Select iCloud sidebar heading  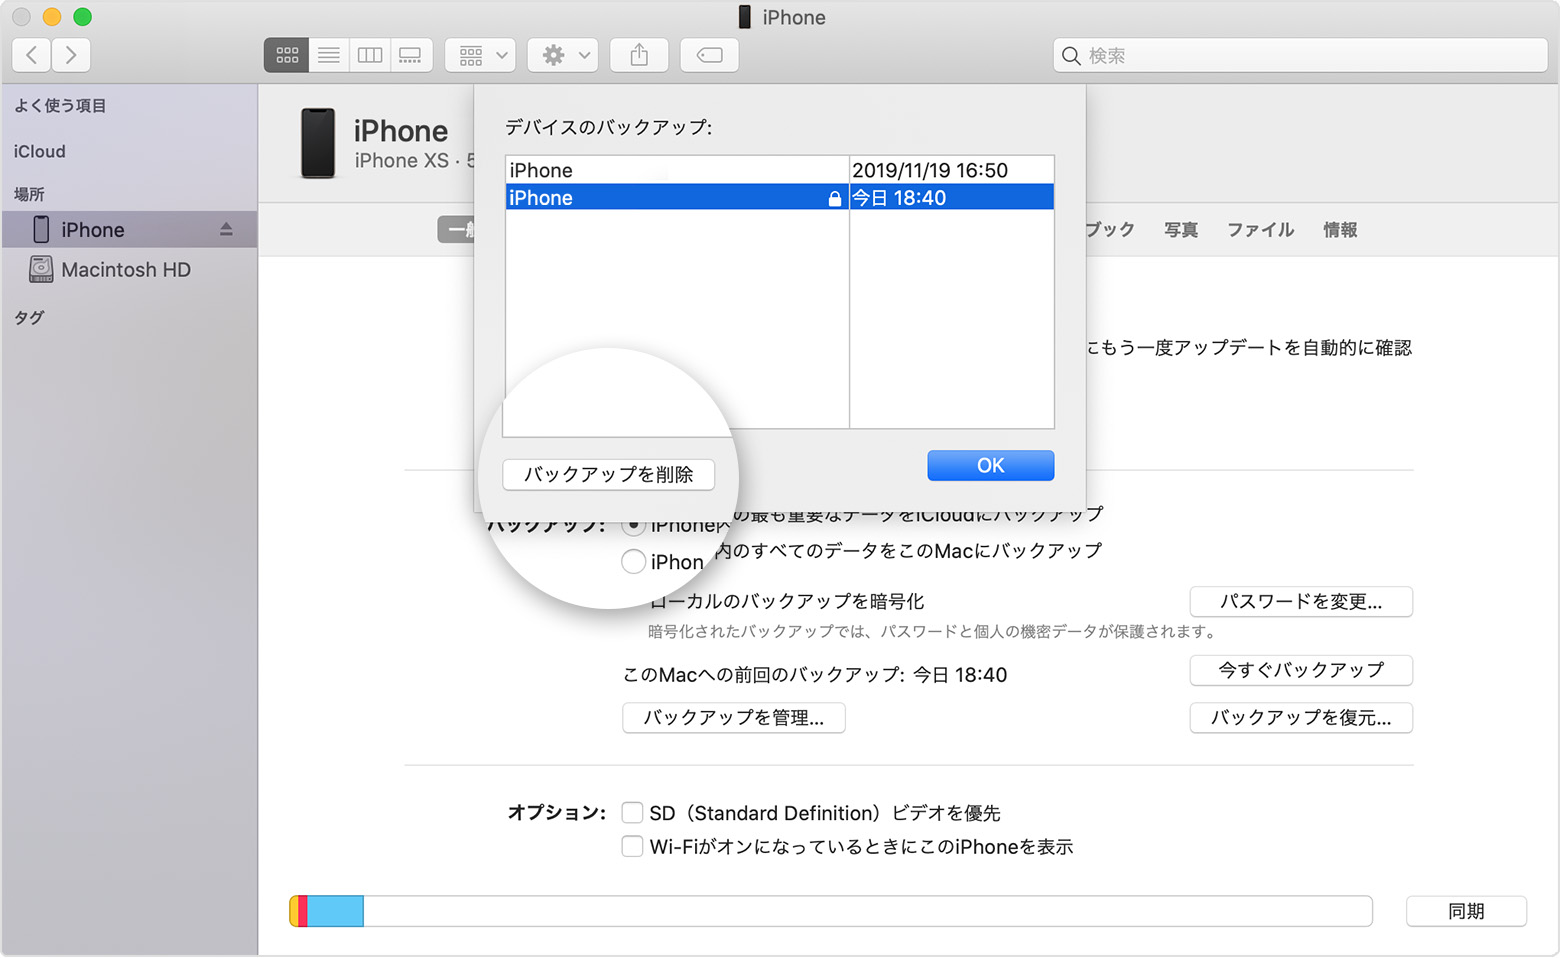pos(39,151)
